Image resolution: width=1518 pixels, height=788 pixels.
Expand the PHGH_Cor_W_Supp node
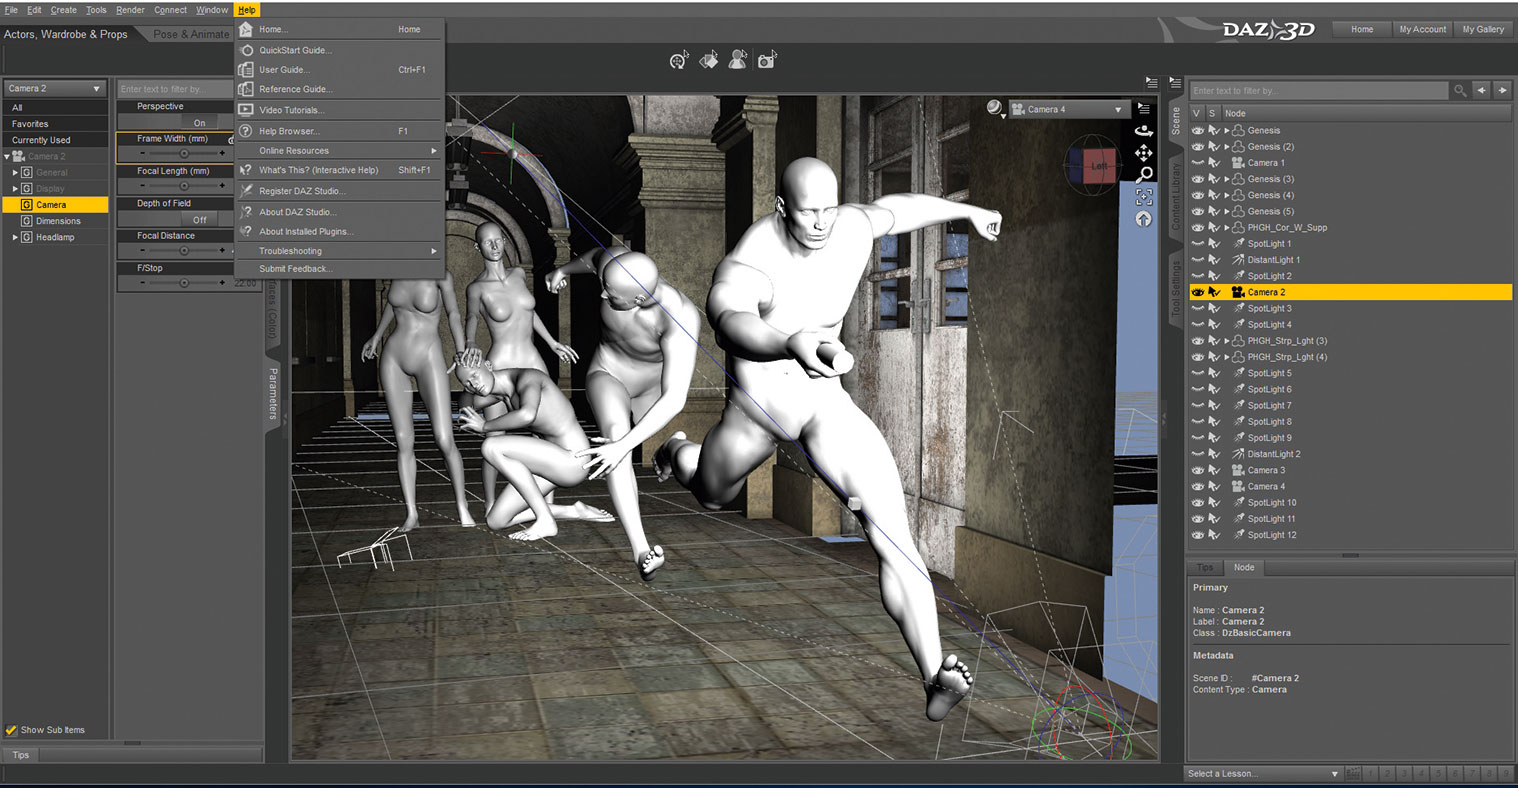[1227, 228]
